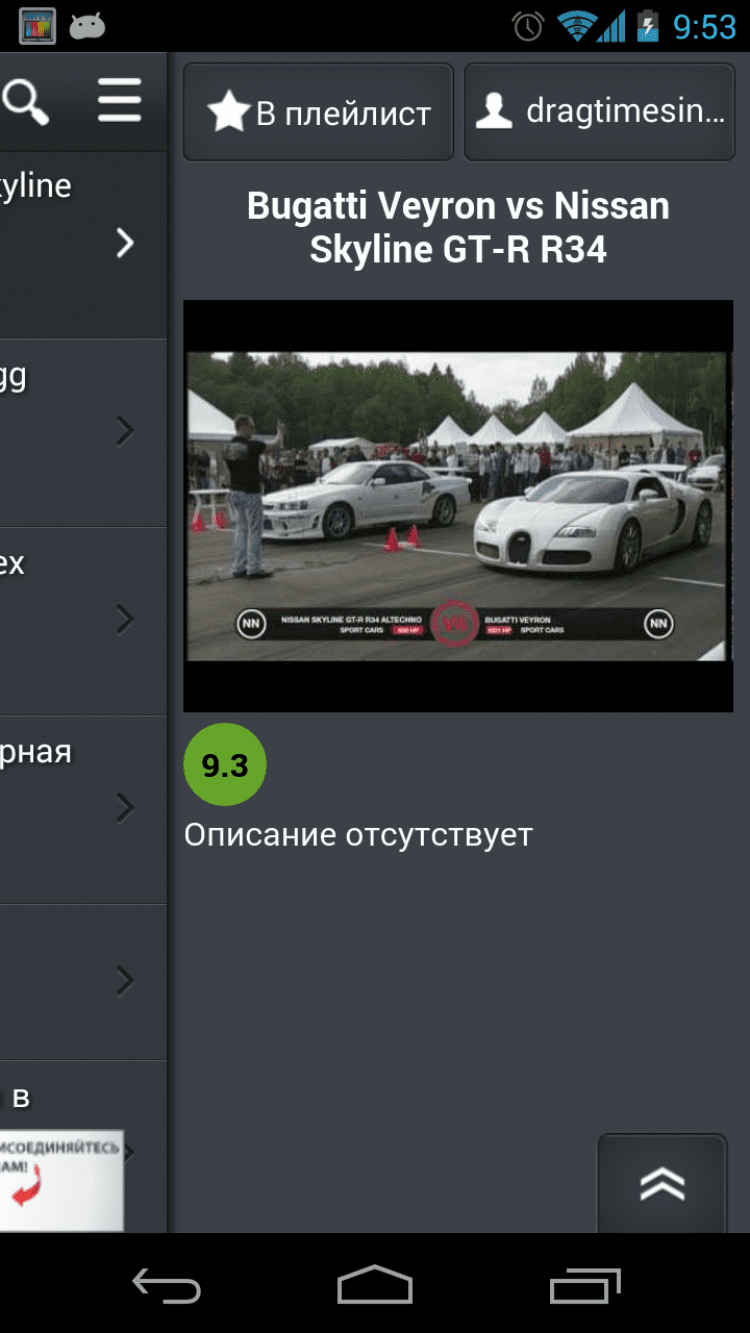750x1333 pixels.
Task: Add video via В плейлист button
Action: point(318,112)
